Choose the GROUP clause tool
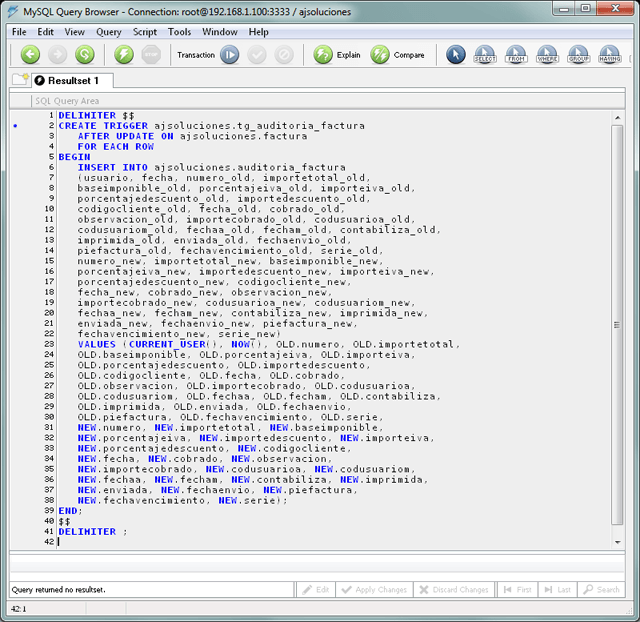The image size is (640, 622). point(578,55)
